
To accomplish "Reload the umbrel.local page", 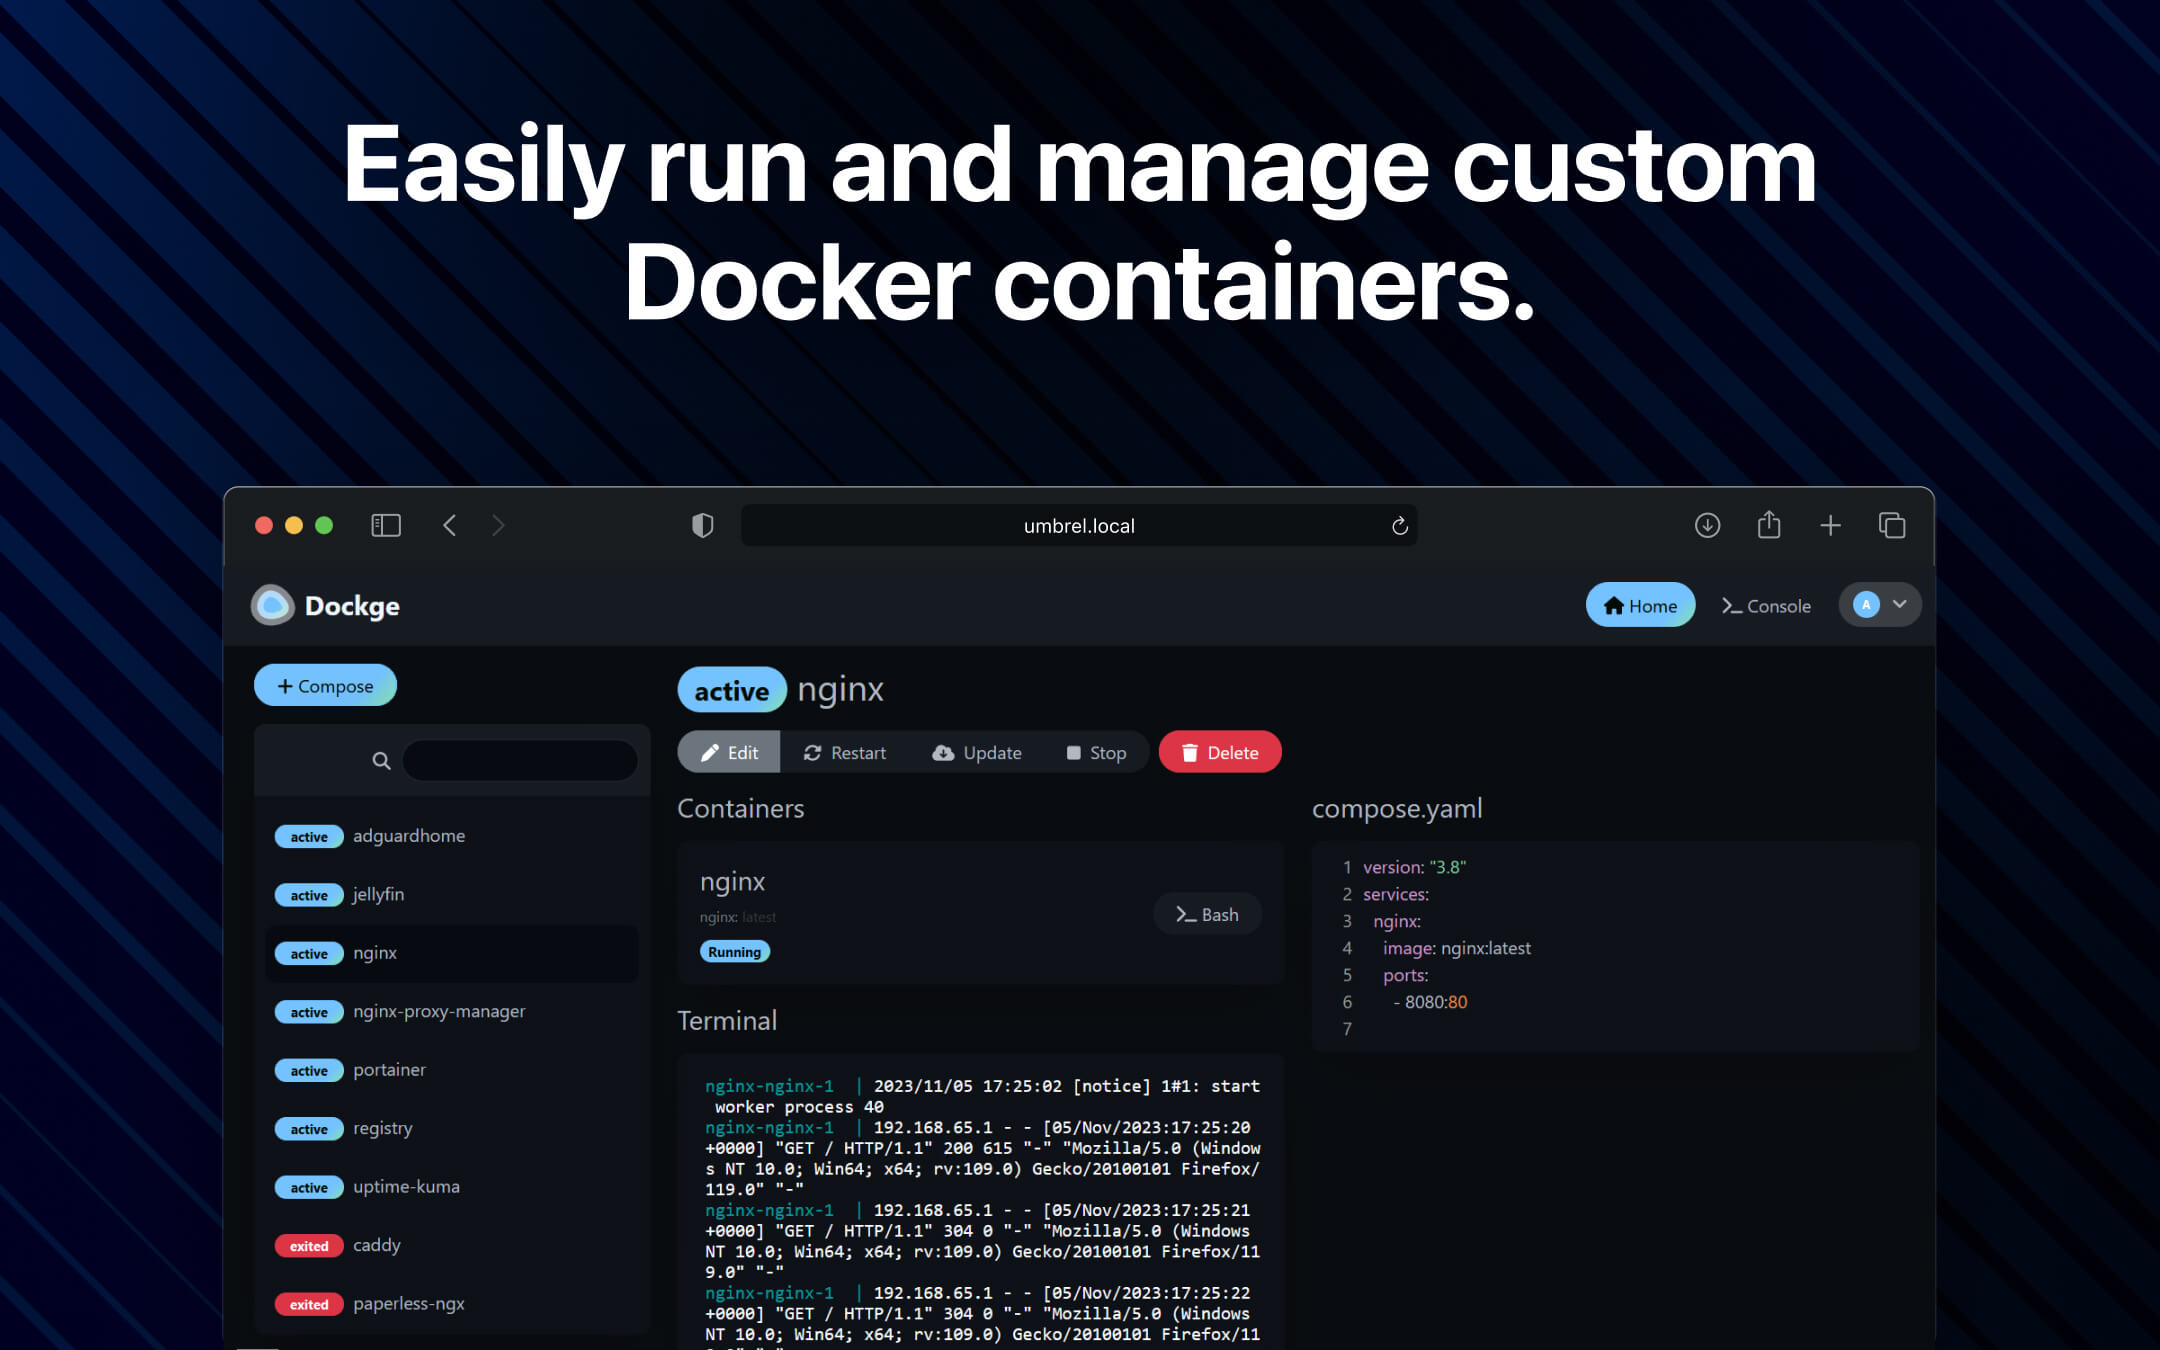I will coord(1398,525).
